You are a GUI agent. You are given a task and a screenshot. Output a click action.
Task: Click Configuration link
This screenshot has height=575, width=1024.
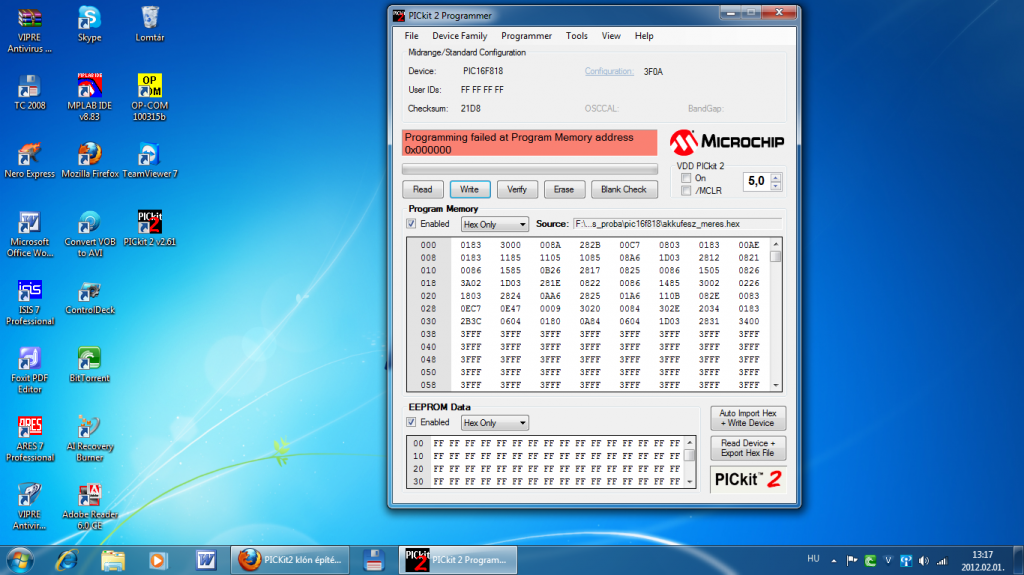(x=609, y=71)
